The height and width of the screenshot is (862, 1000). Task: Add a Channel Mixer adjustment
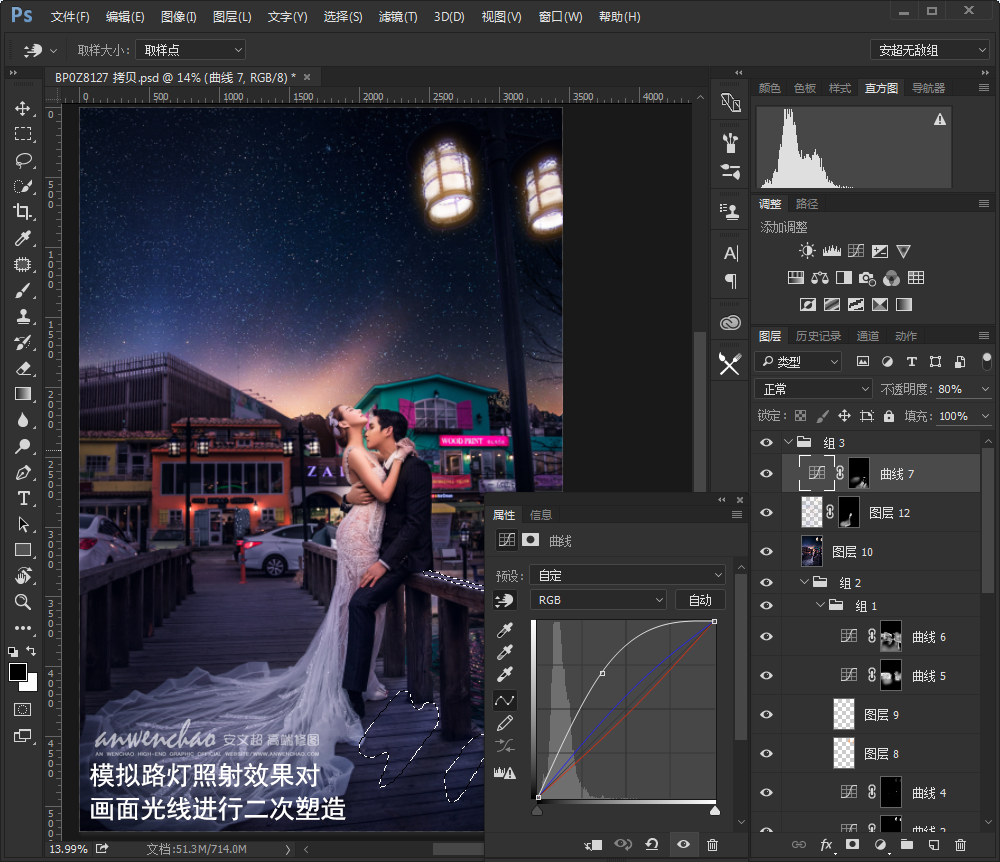point(892,278)
